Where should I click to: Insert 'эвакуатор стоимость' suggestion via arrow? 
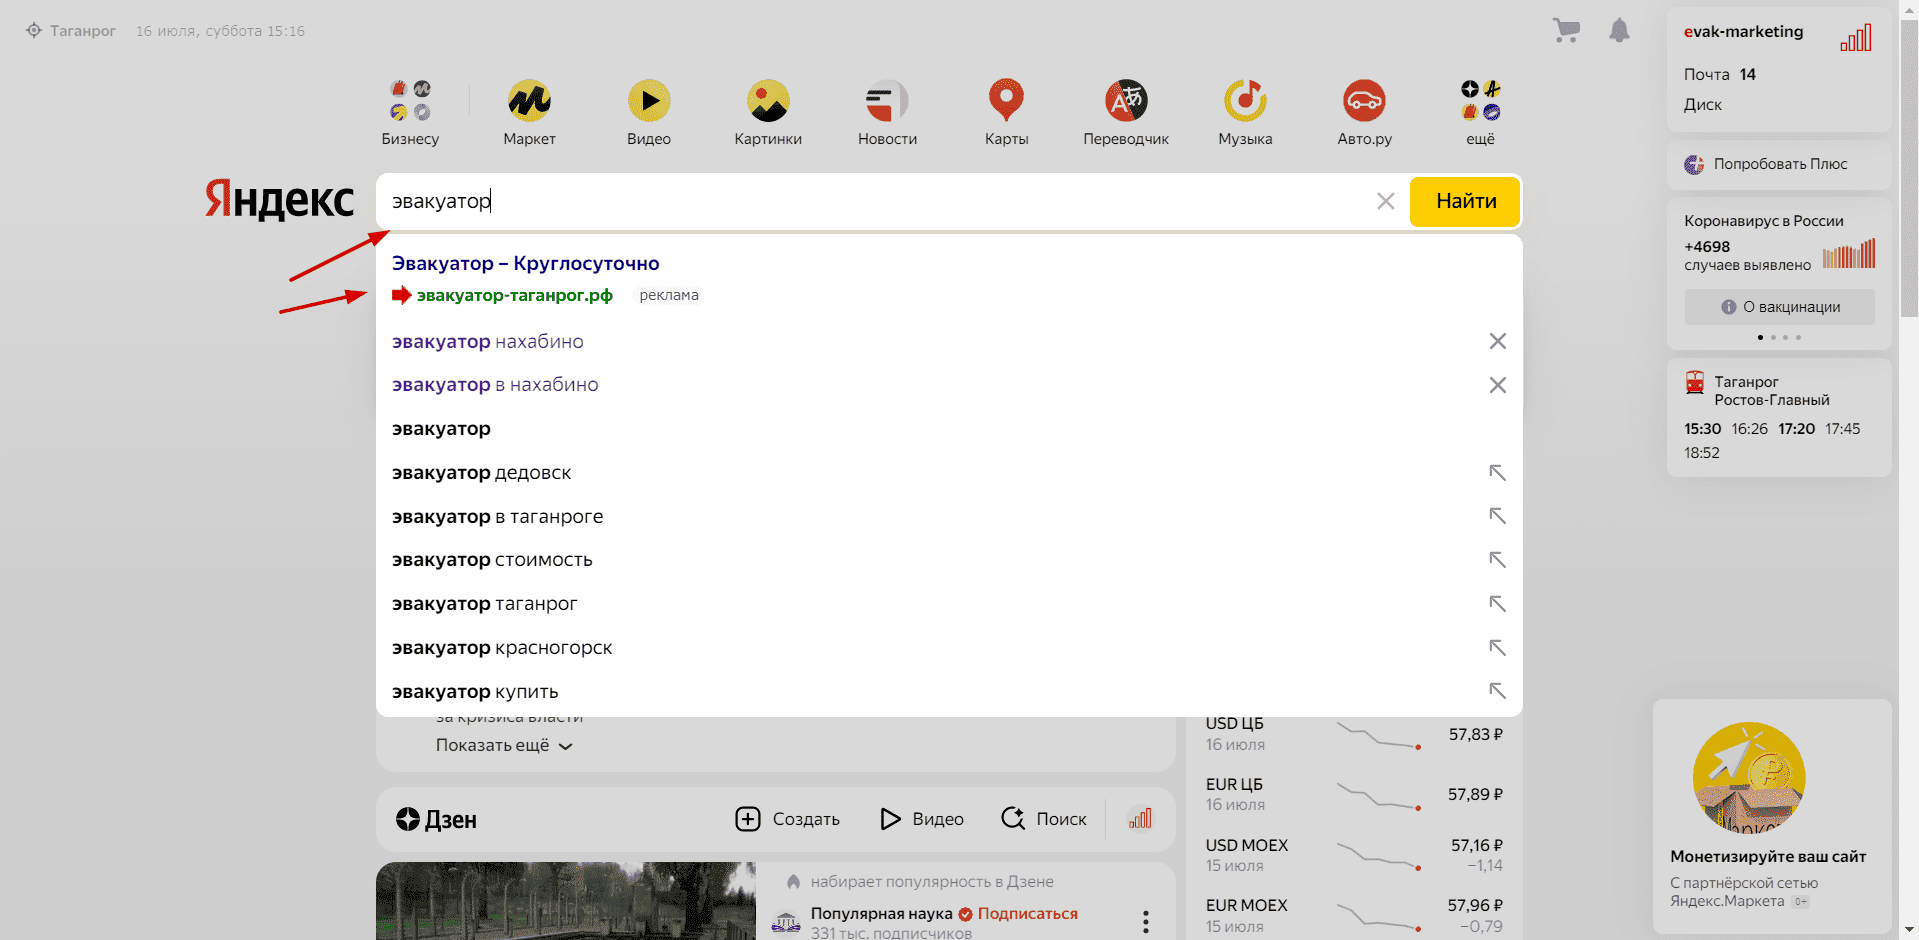1497,560
